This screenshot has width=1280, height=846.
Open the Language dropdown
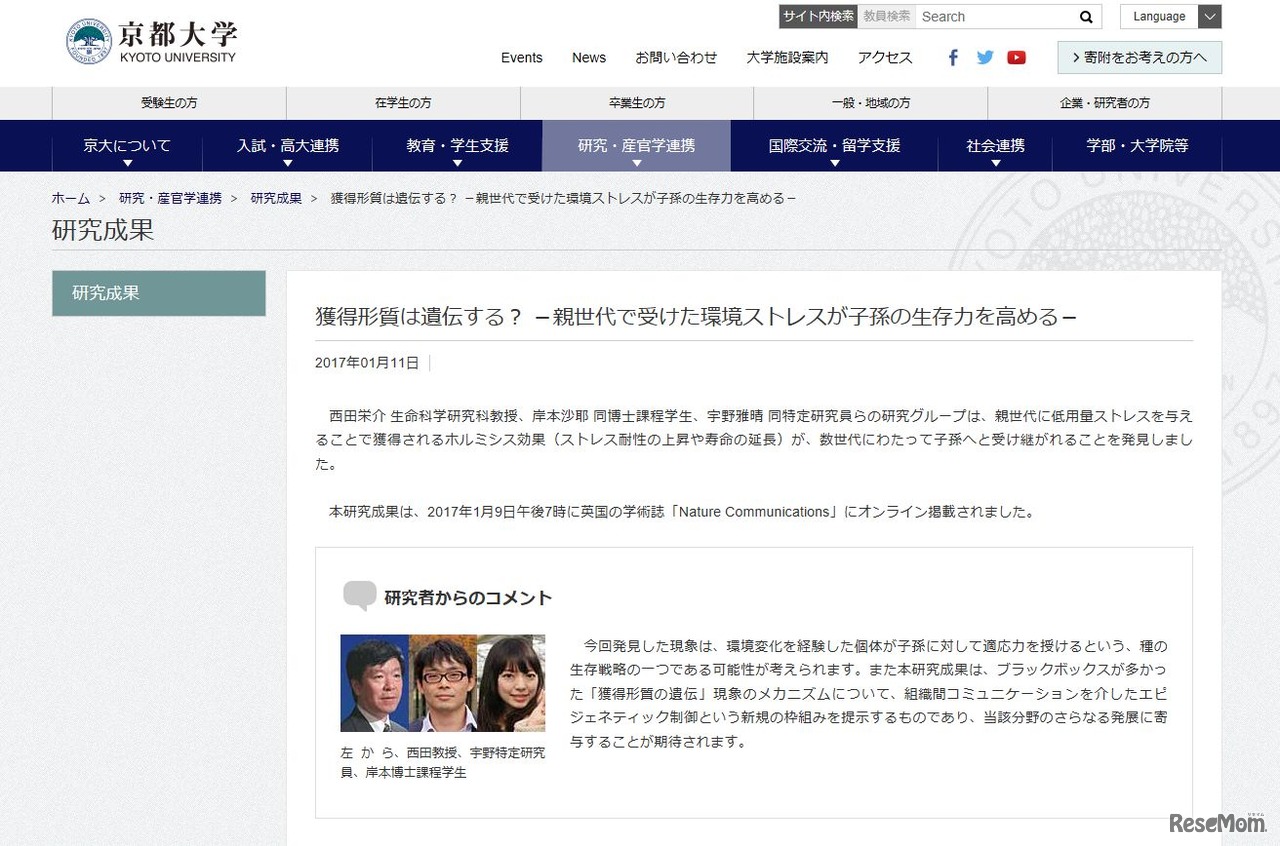coord(1170,16)
